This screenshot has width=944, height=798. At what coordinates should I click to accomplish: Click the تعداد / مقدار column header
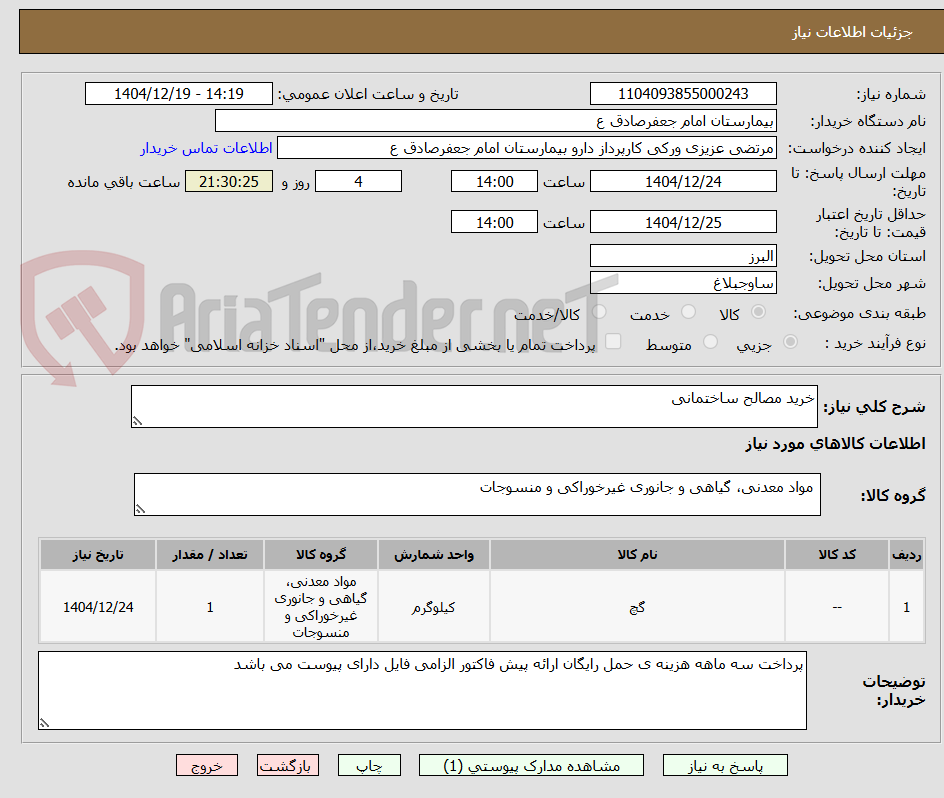[x=210, y=555]
